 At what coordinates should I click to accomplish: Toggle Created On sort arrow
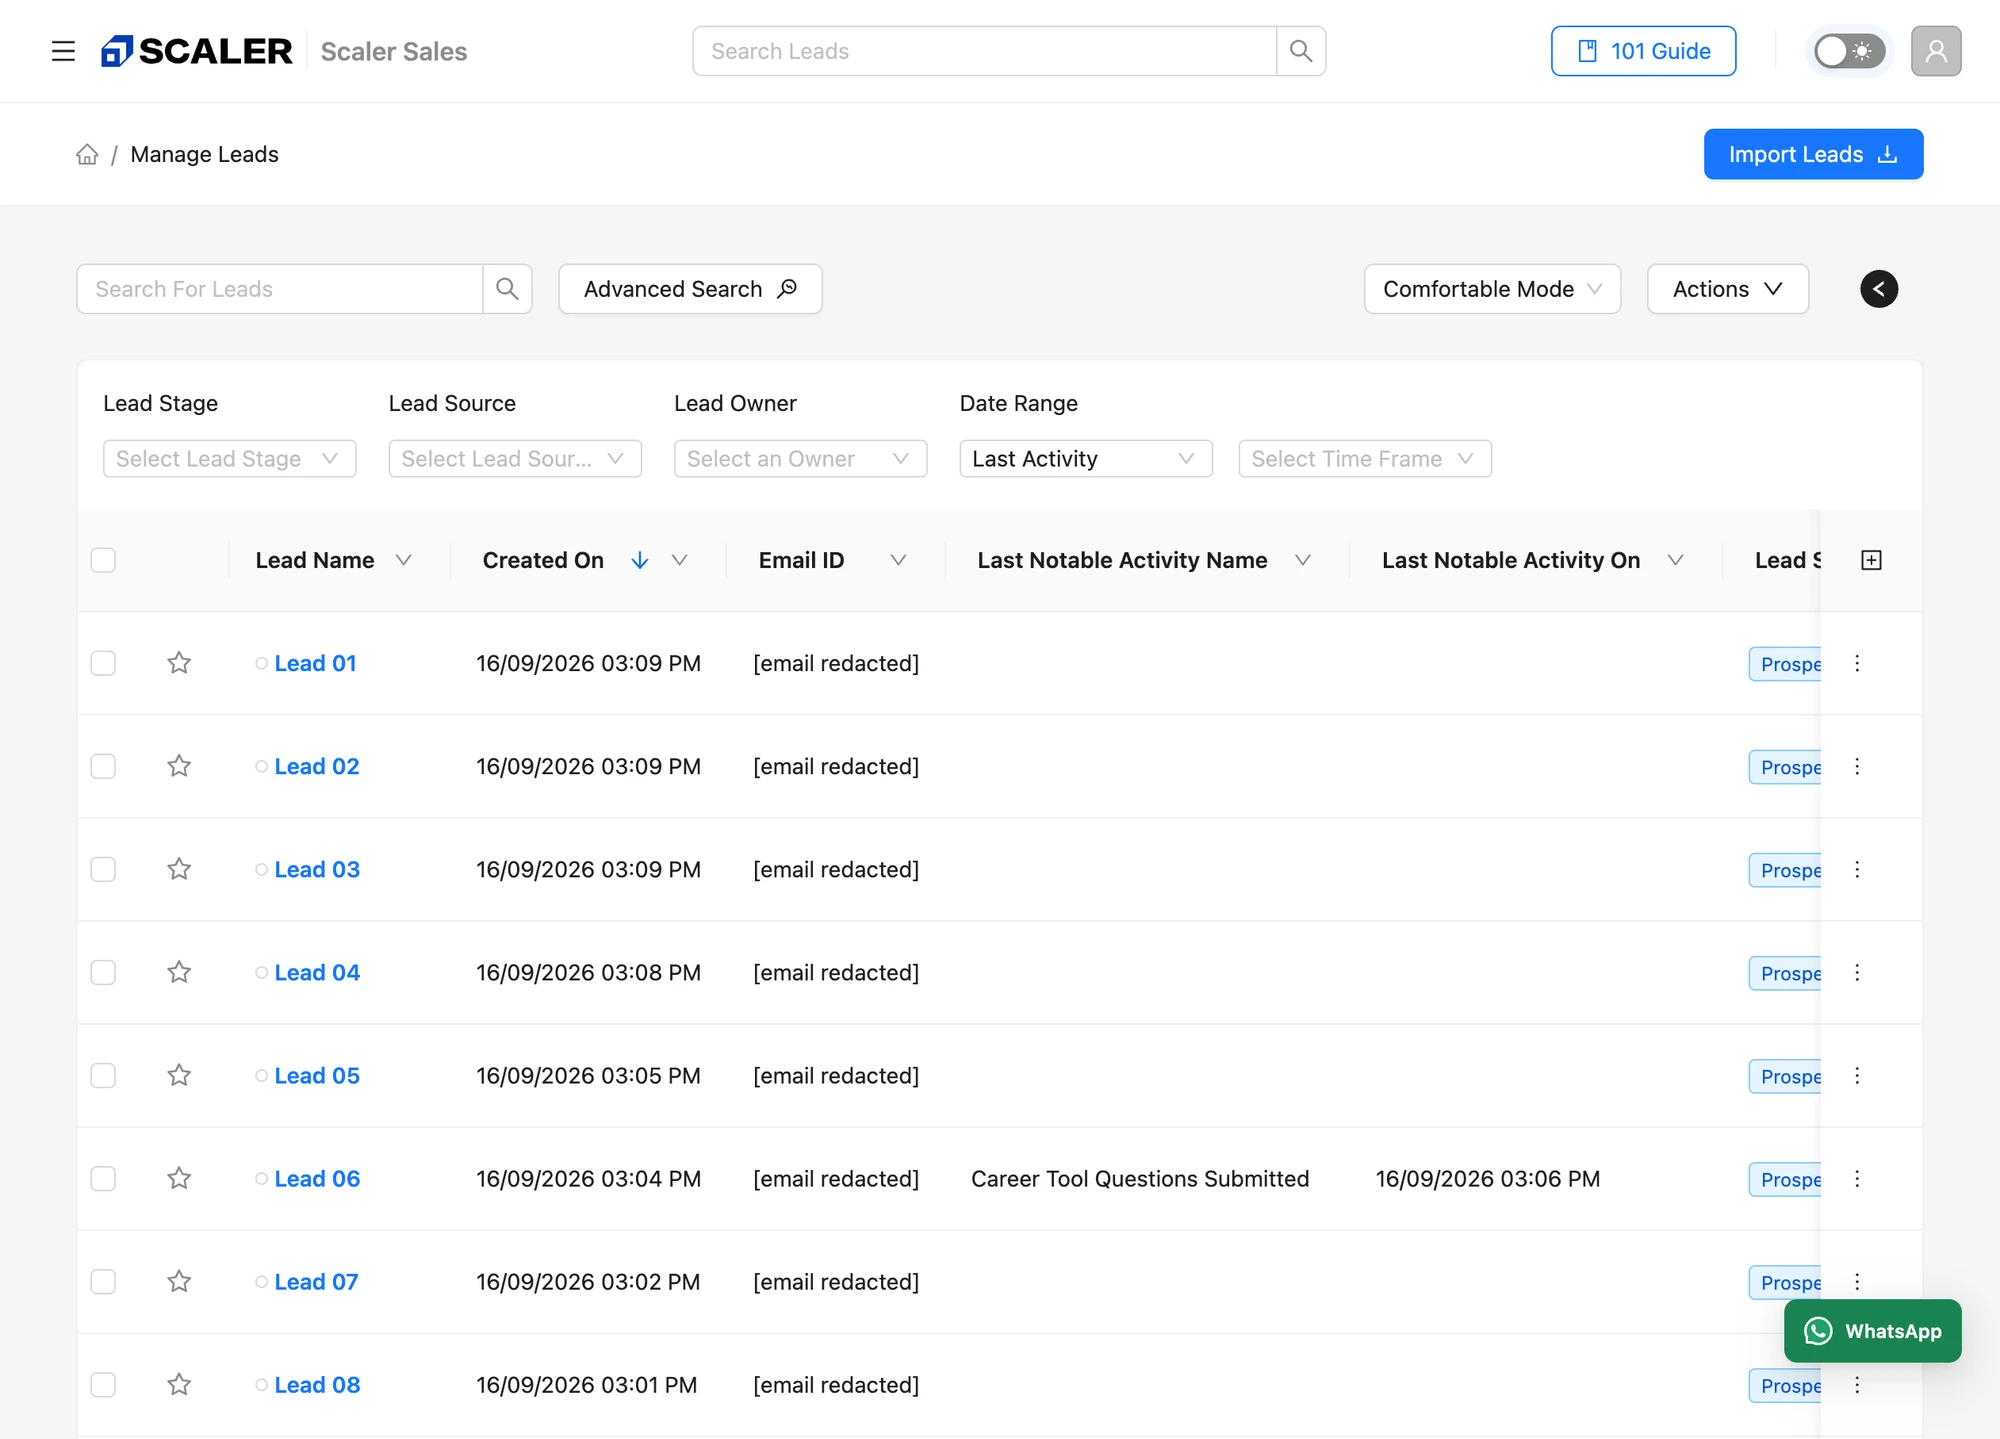[640, 560]
